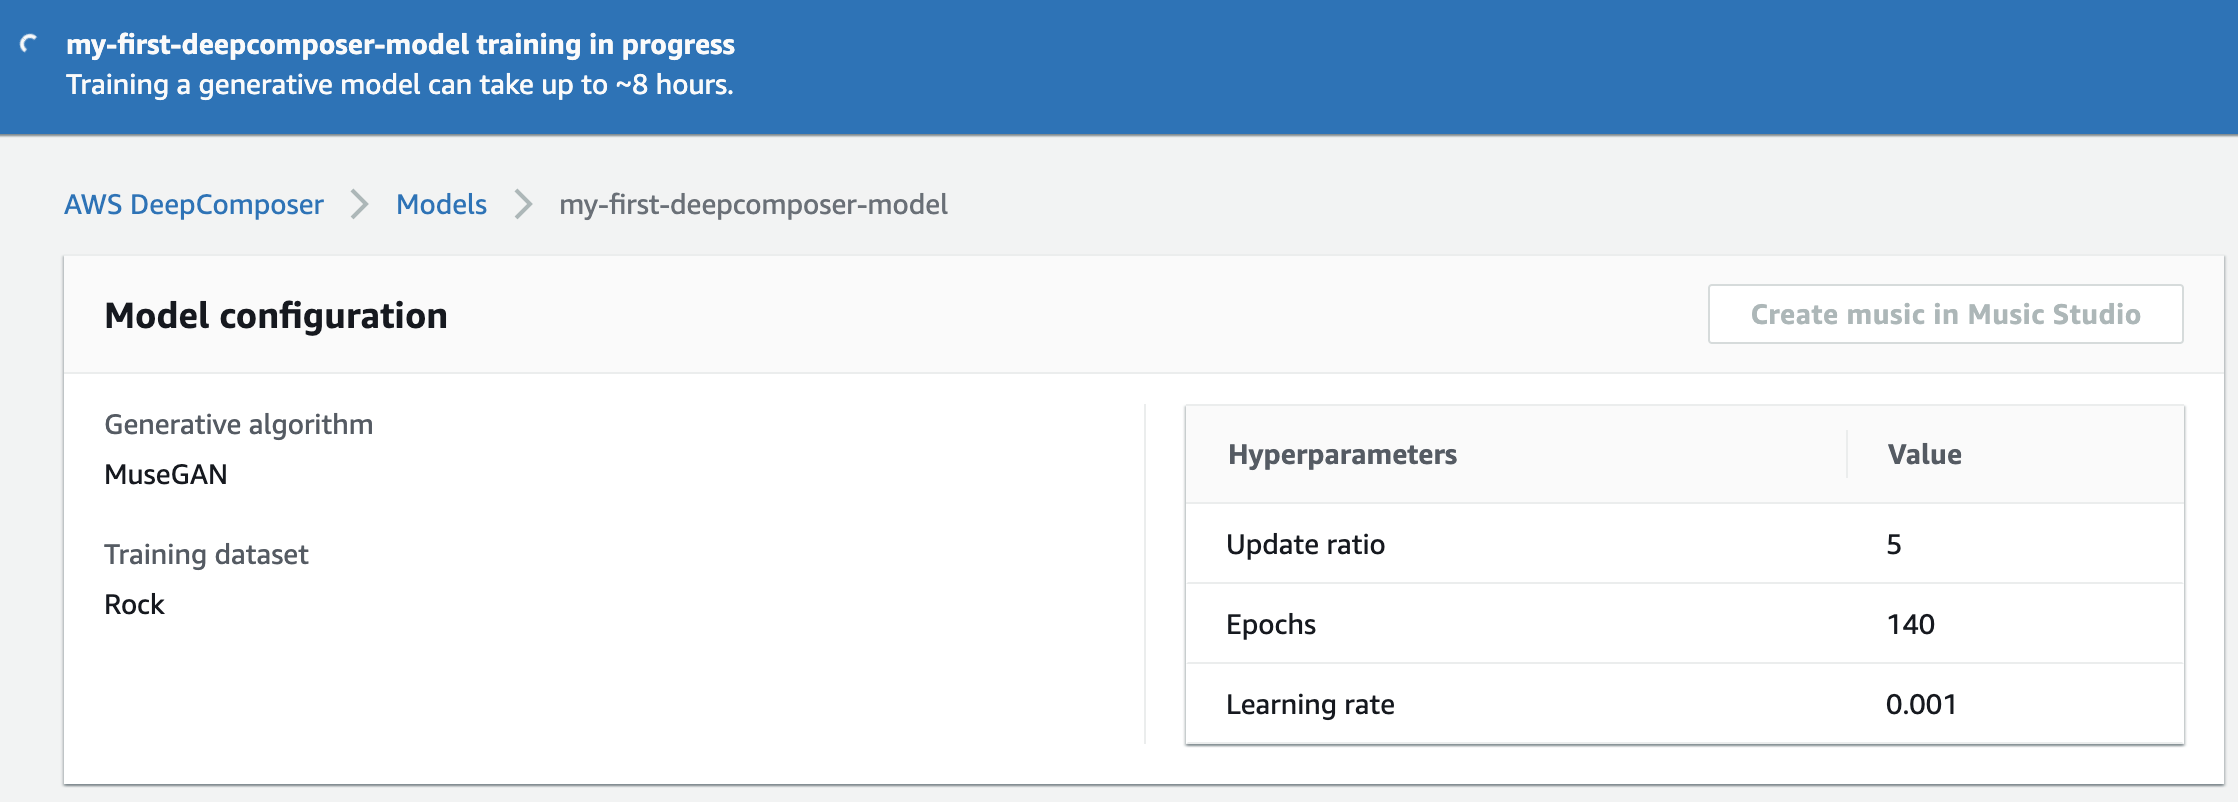Click the Value column header

(1924, 455)
